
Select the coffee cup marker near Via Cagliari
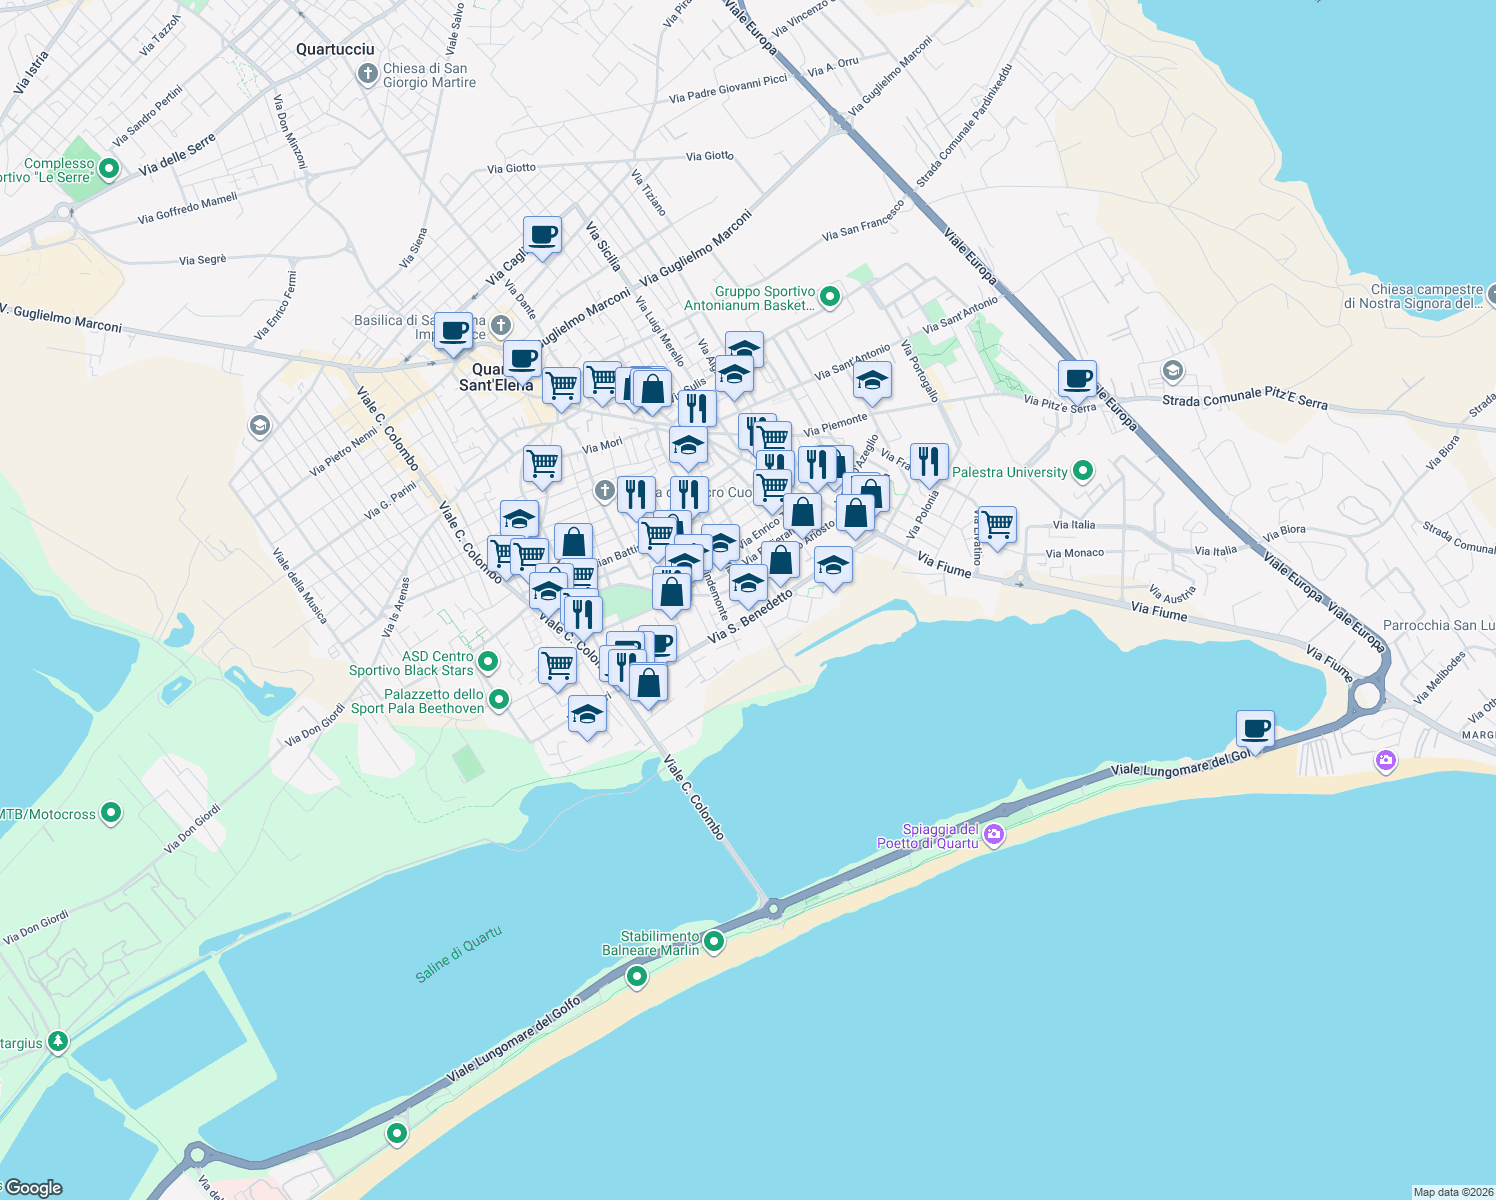point(542,236)
